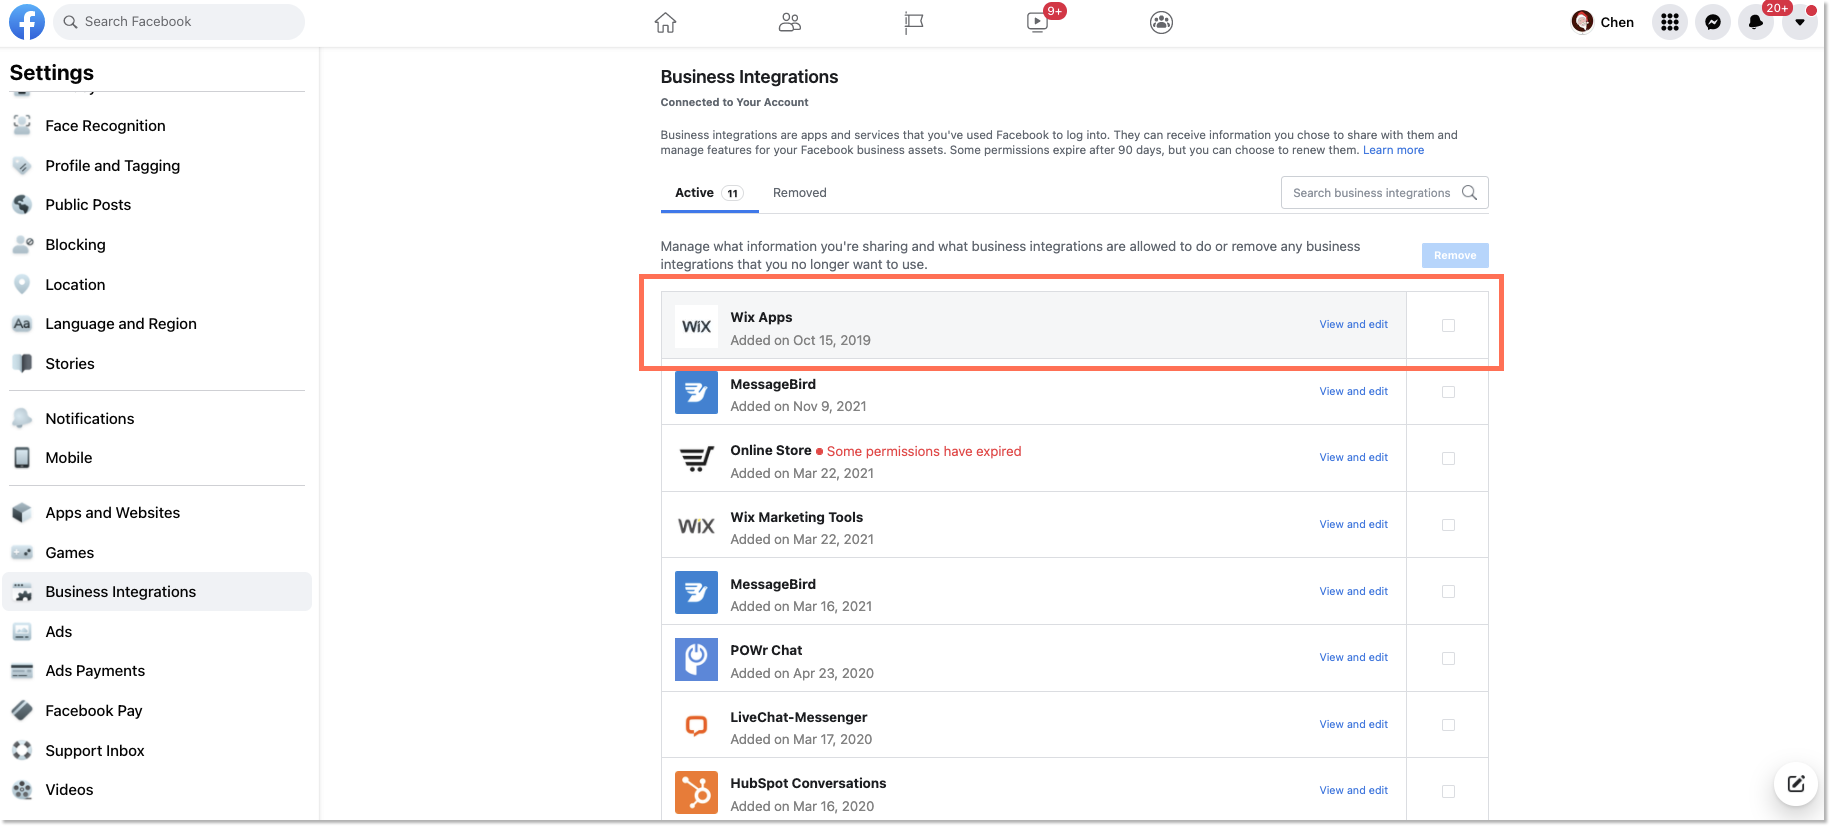This screenshot has height=826, width=1830.
Task: View and edit MessageBird added Nov 9, 2021
Action: click(1353, 391)
